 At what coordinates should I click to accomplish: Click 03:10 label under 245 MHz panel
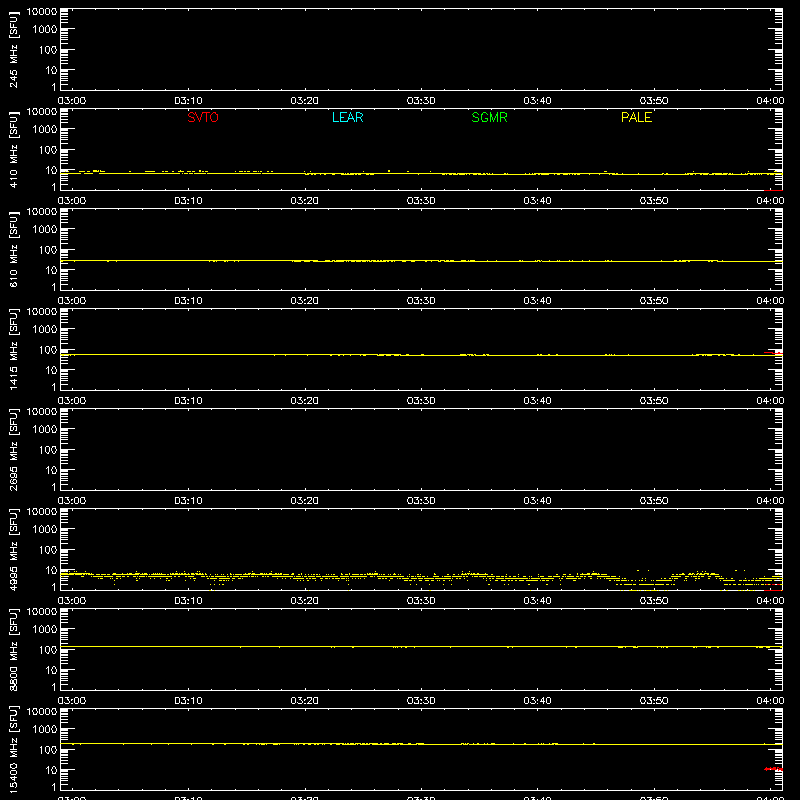[188, 101]
